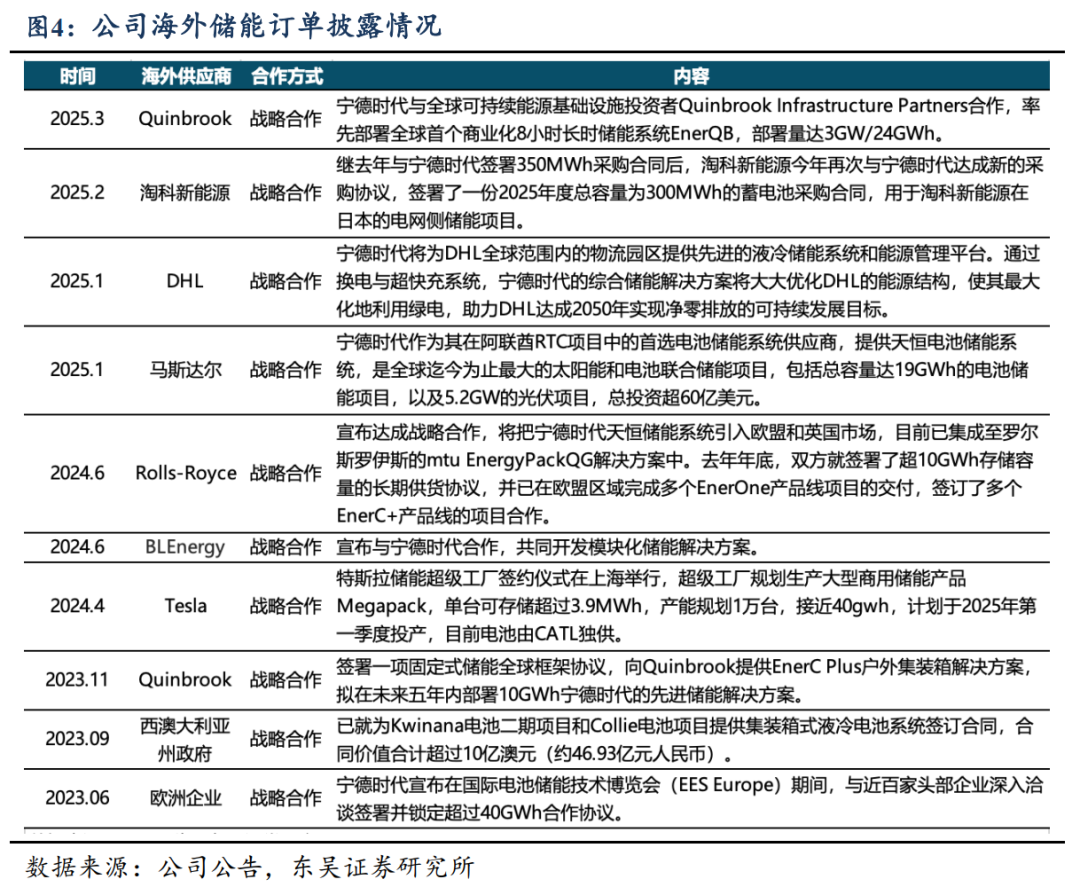1080x887 pixels.
Task: Select the date cell 2023.06
Action: [x=77, y=798]
